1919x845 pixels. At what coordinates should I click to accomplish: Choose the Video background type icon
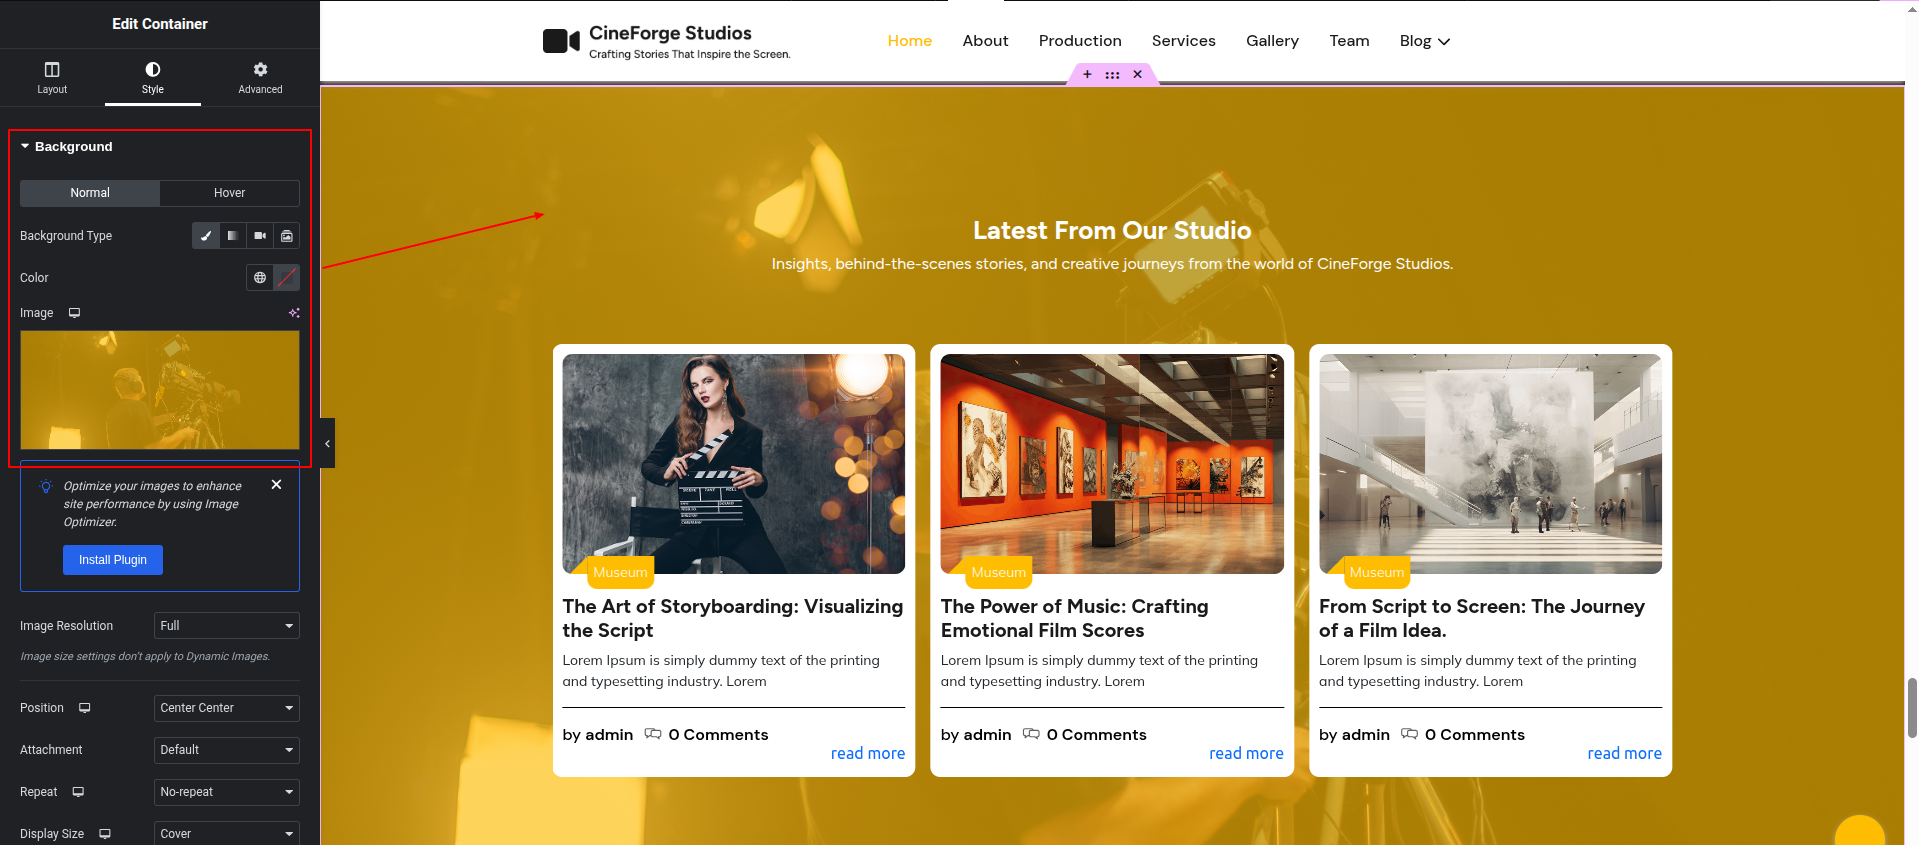[x=260, y=236]
